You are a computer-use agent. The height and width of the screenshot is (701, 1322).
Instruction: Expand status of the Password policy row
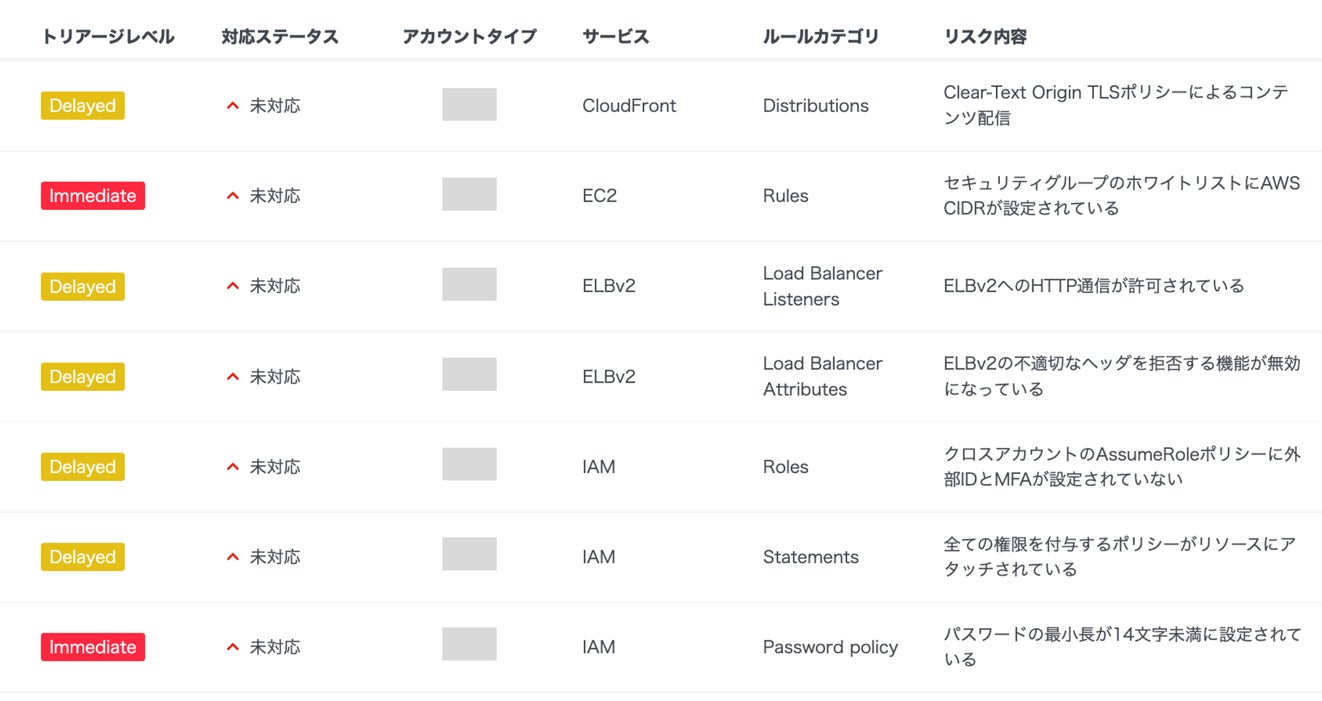click(x=233, y=647)
